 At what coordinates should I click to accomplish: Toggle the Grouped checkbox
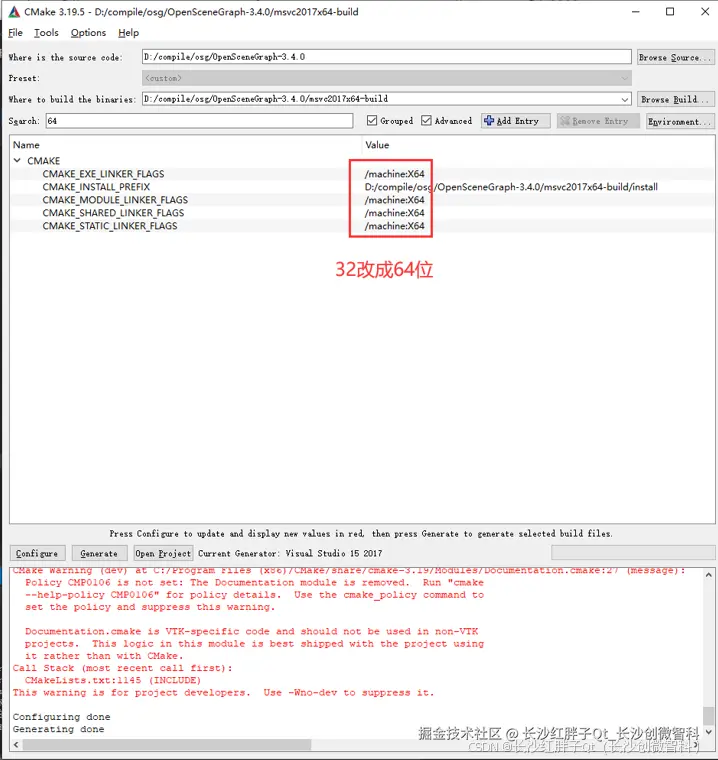(372, 120)
